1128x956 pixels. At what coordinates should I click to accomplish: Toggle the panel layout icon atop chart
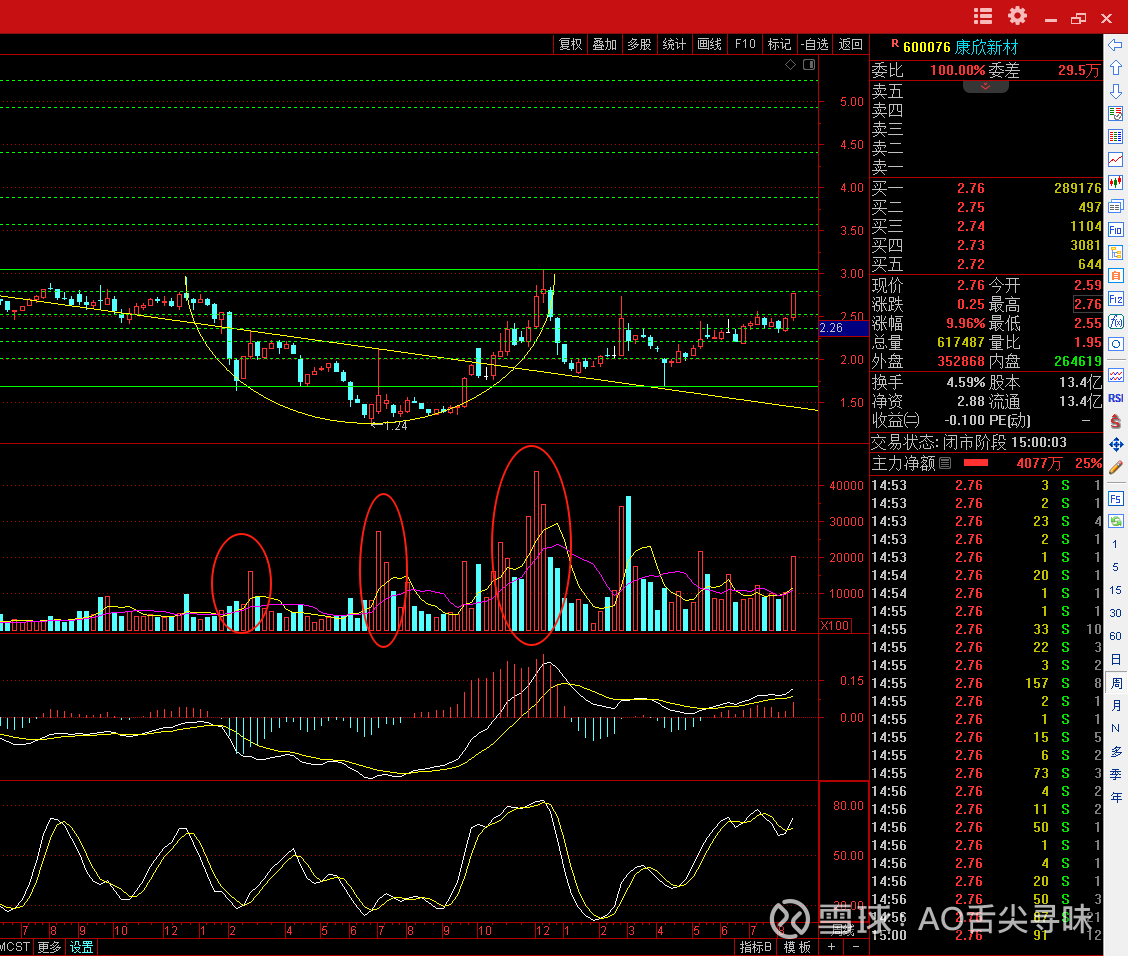809,65
